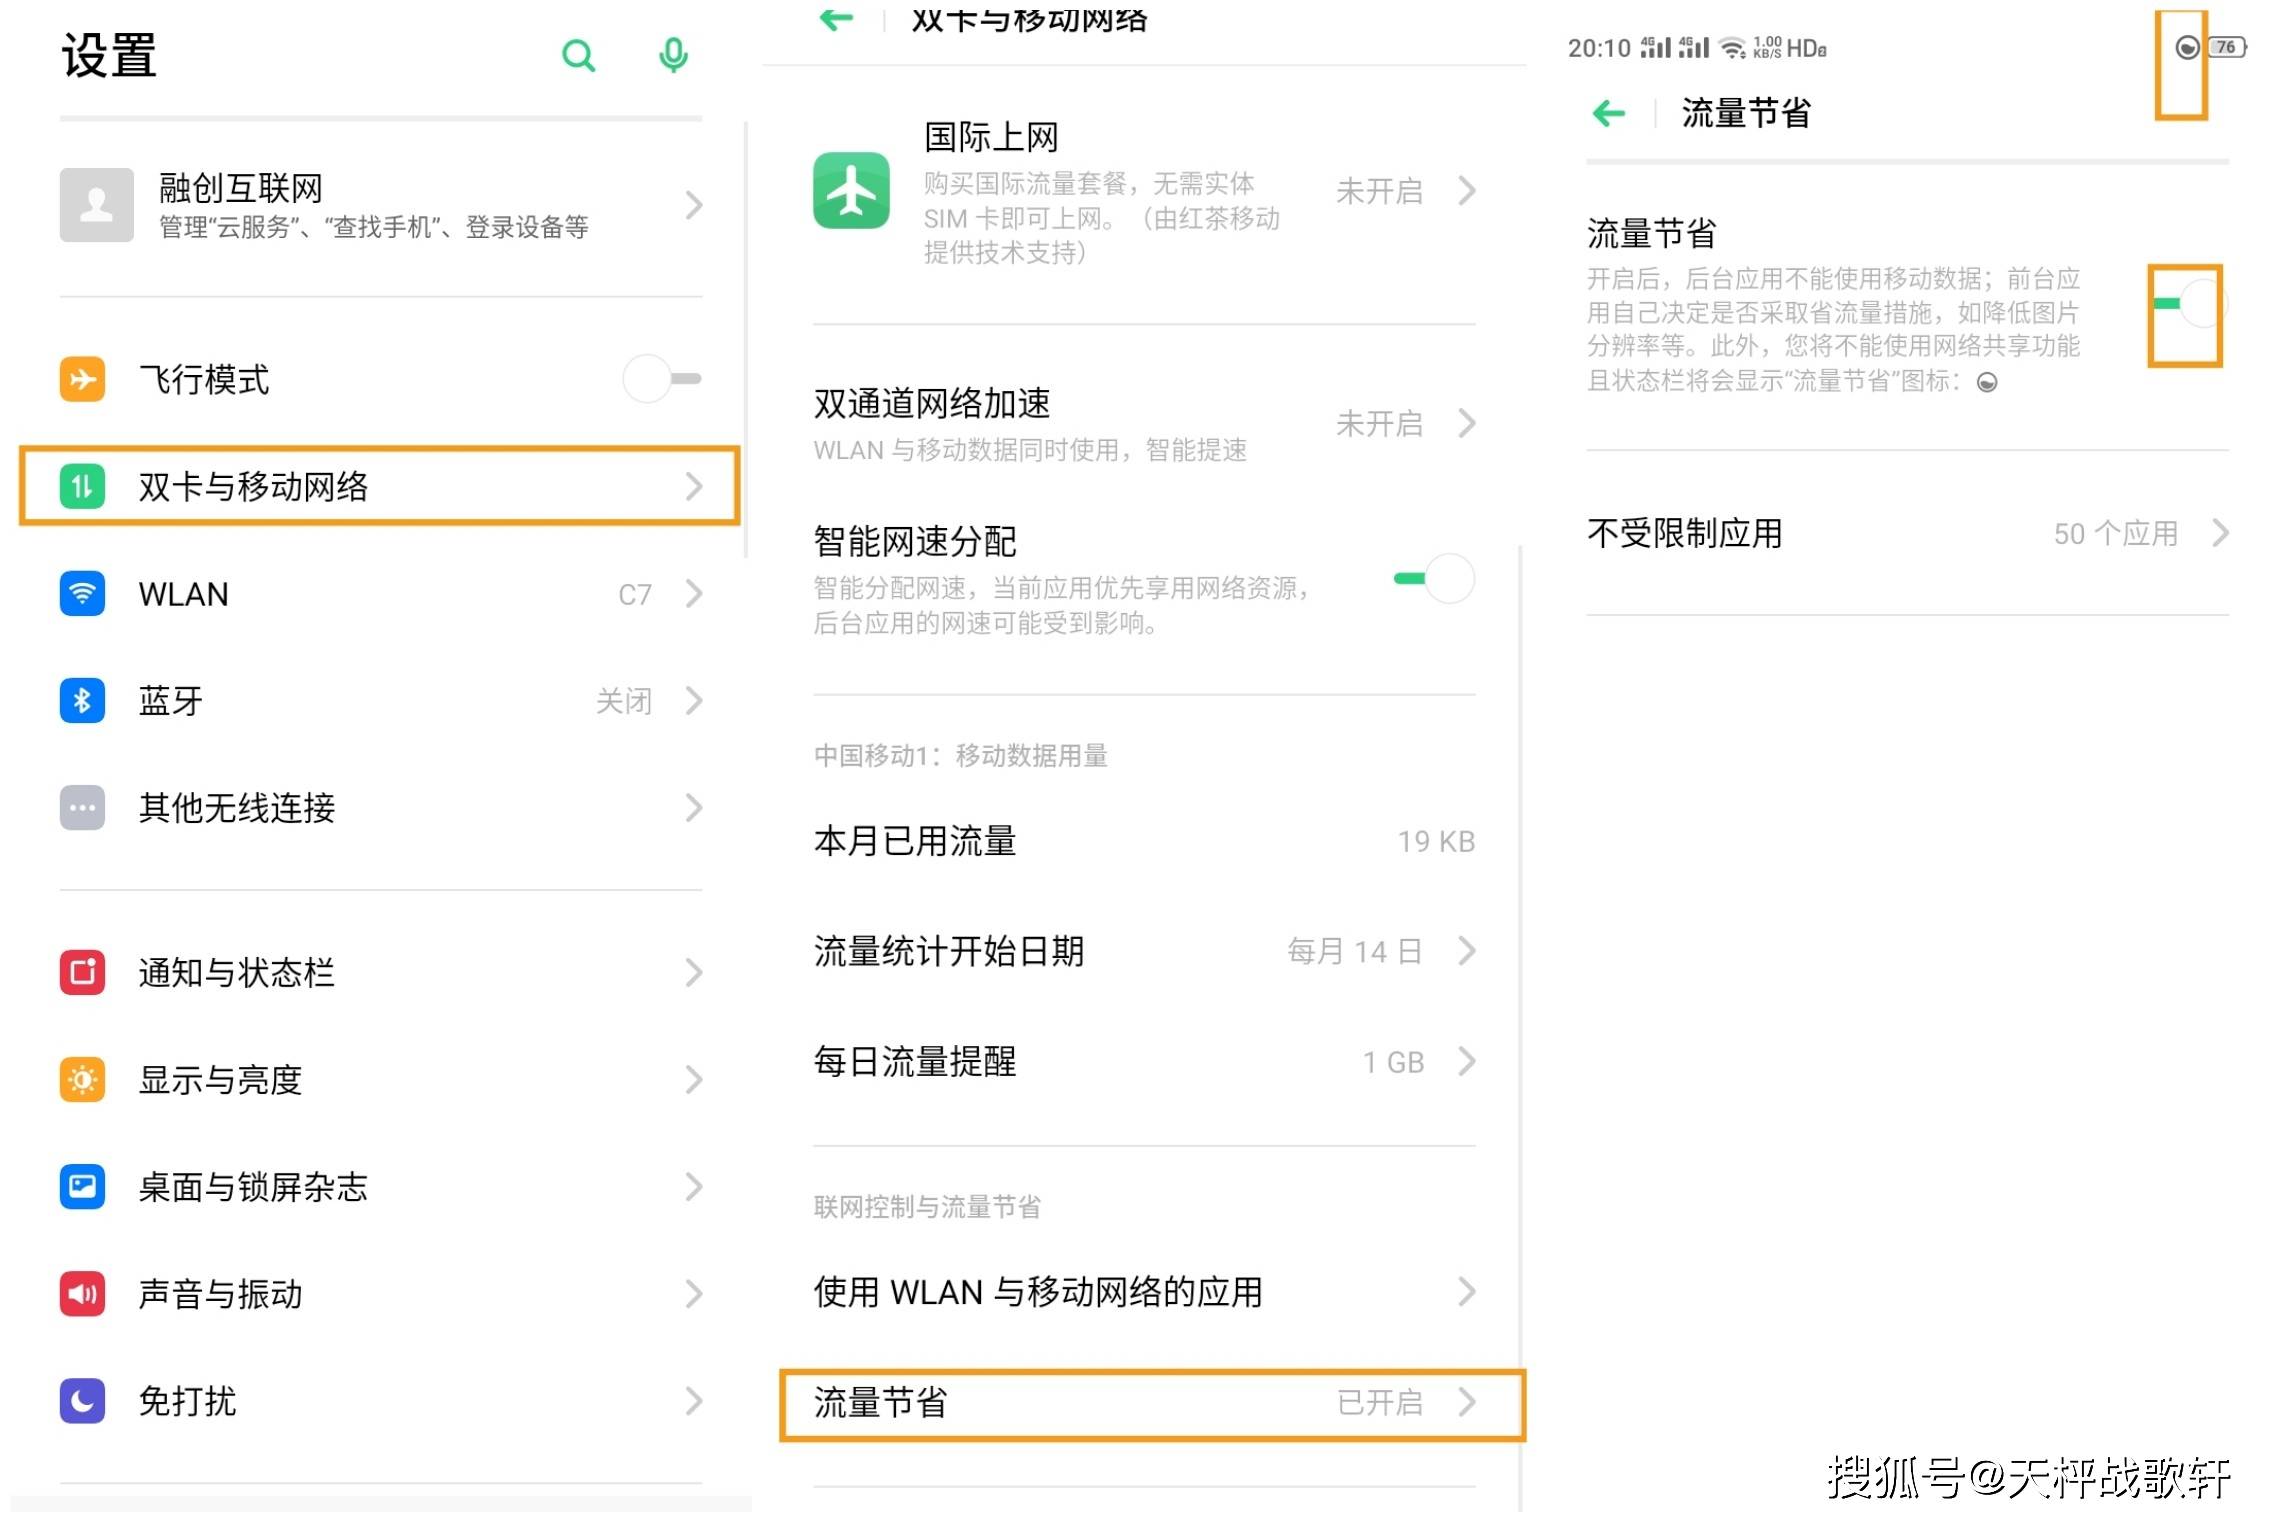This screenshot has height=1526, width=2289.
Task: Tap 未开启 status beside 国际上网
Action: (1379, 191)
